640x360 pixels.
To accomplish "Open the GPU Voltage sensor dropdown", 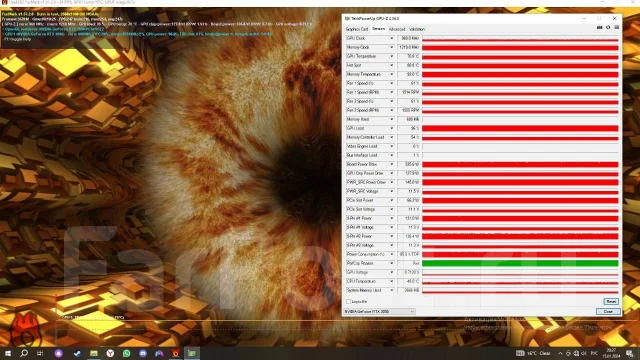I will [x=391, y=272].
